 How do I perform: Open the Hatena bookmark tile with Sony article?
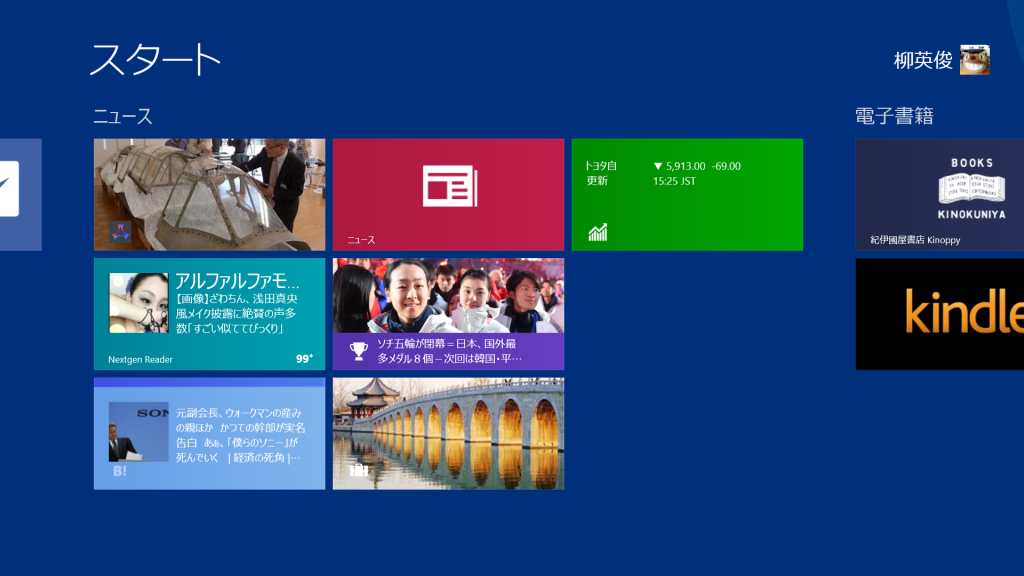click(210, 434)
